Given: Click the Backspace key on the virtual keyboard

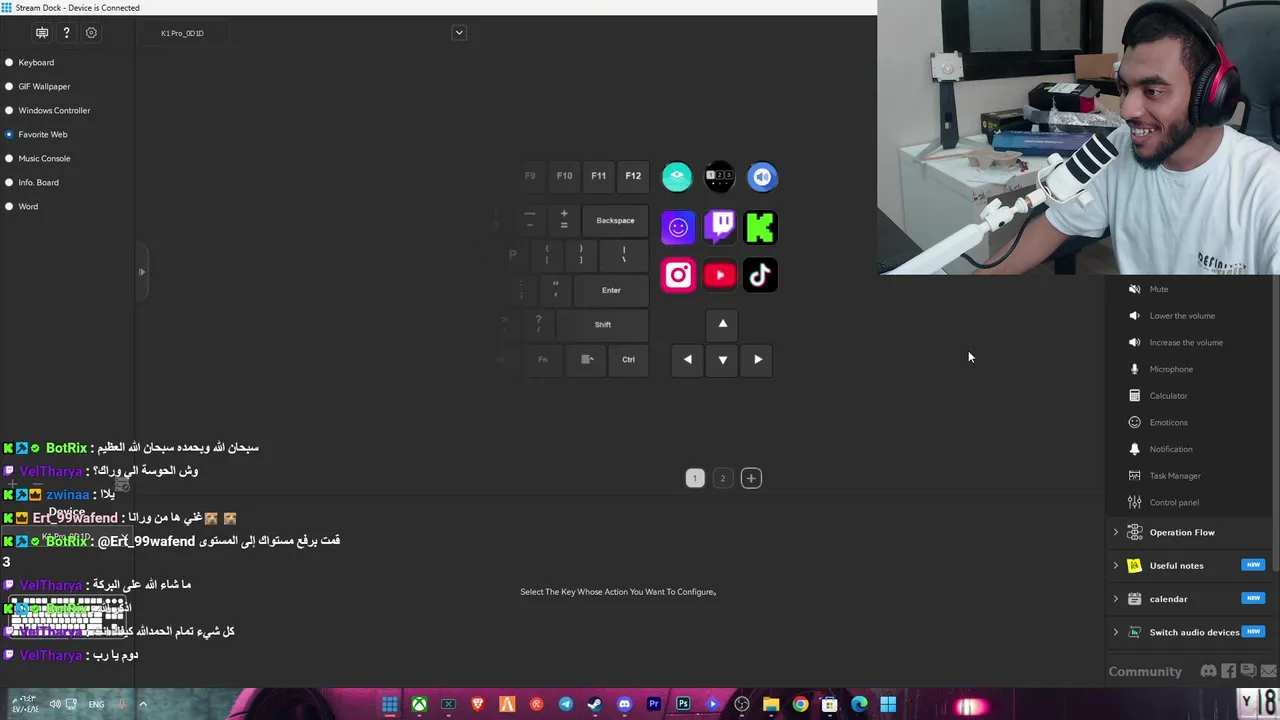Looking at the screenshot, I should (x=615, y=221).
